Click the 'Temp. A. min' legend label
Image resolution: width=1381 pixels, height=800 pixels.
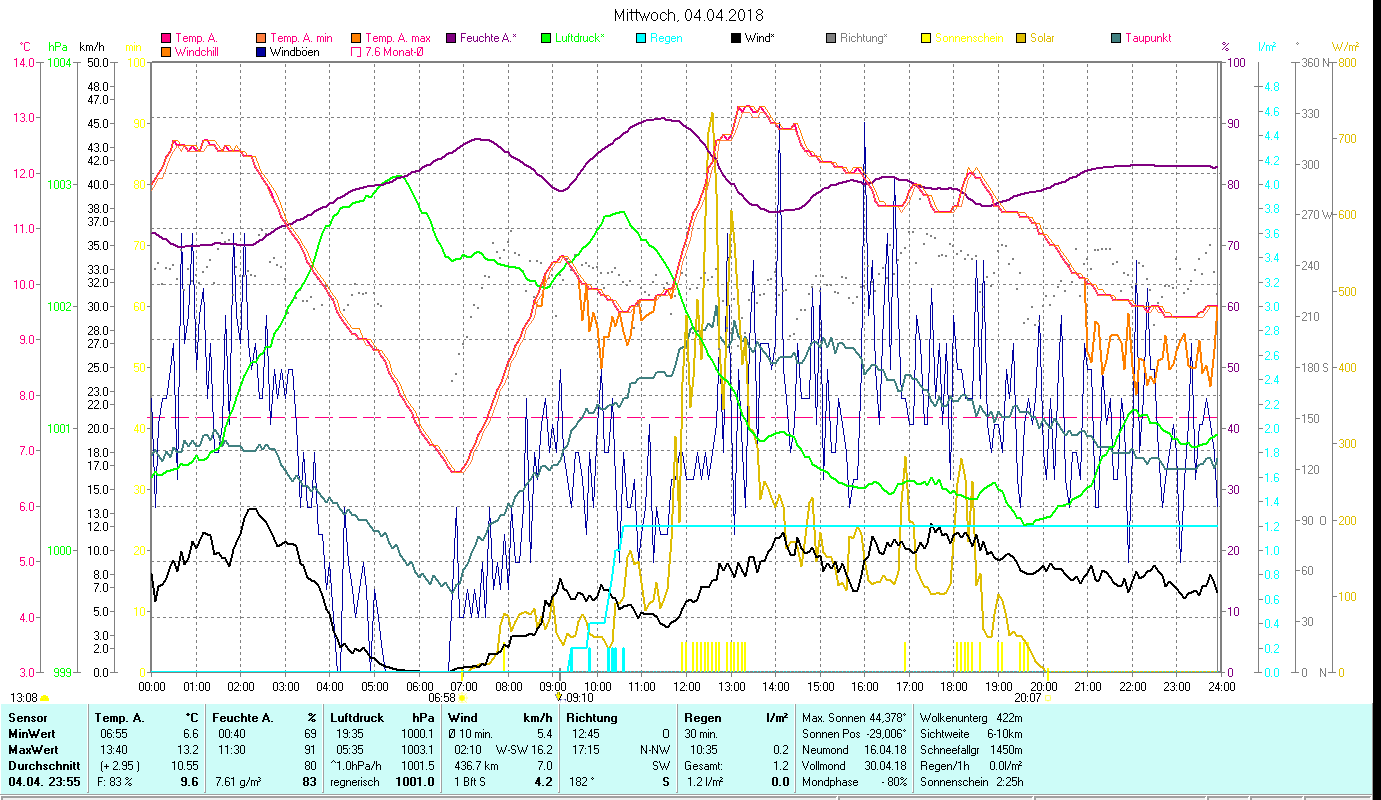pyautogui.click(x=301, y=38)
